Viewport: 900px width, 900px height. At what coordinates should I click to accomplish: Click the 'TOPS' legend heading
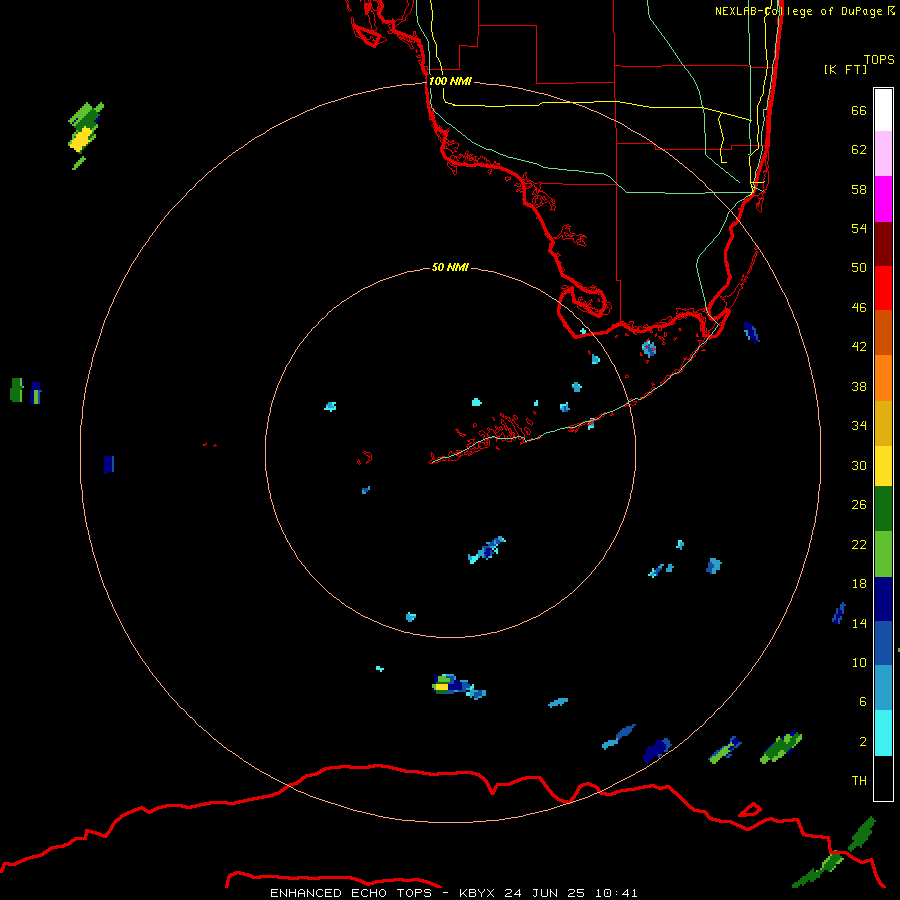pyautogui.click(x=879, y=59)
